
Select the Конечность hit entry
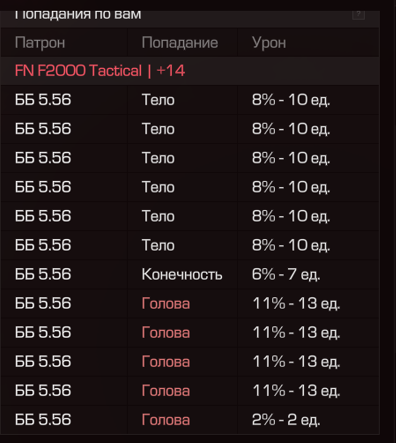pos(182,274)
